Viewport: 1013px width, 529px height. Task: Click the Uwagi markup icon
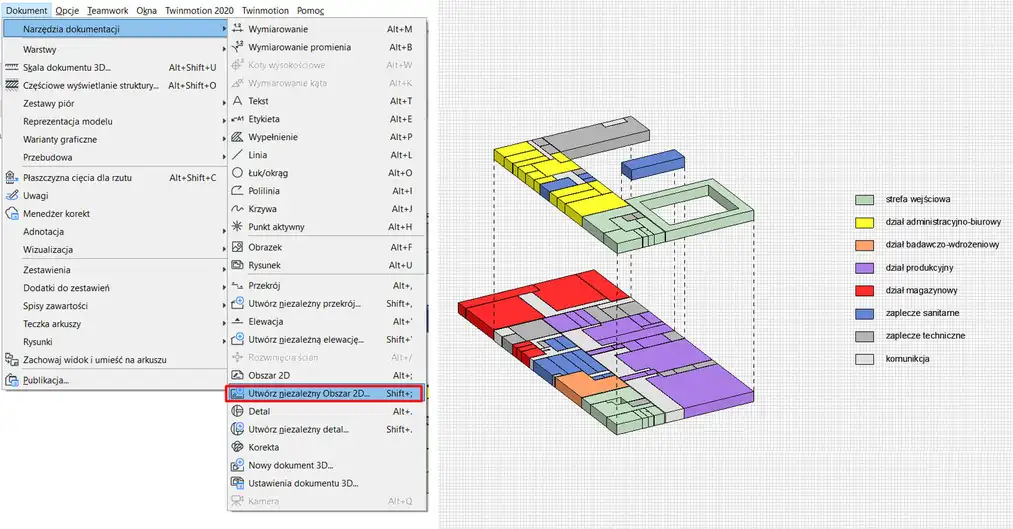(12, 195)
